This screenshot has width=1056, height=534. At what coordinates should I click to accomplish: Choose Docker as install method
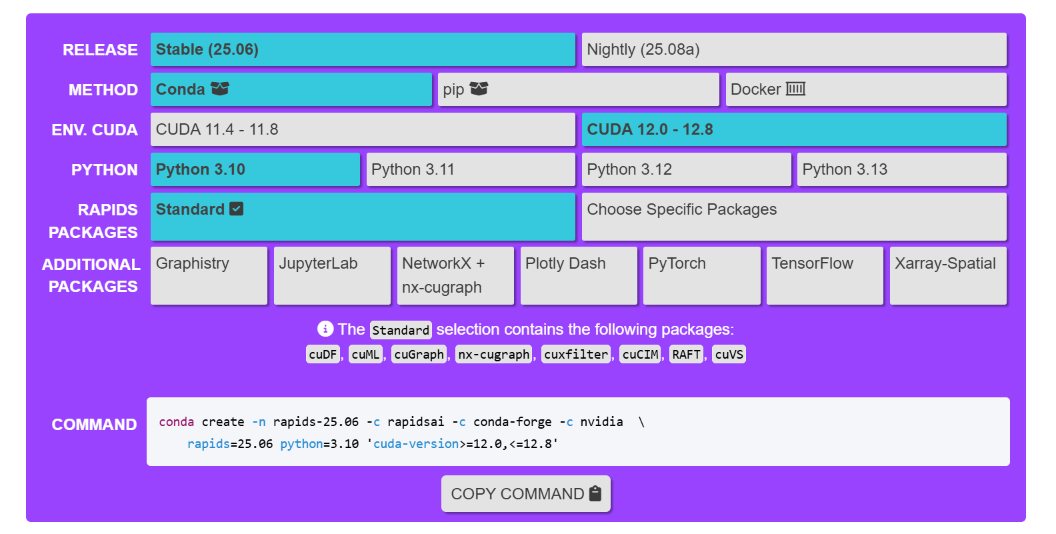pos(866,90)
